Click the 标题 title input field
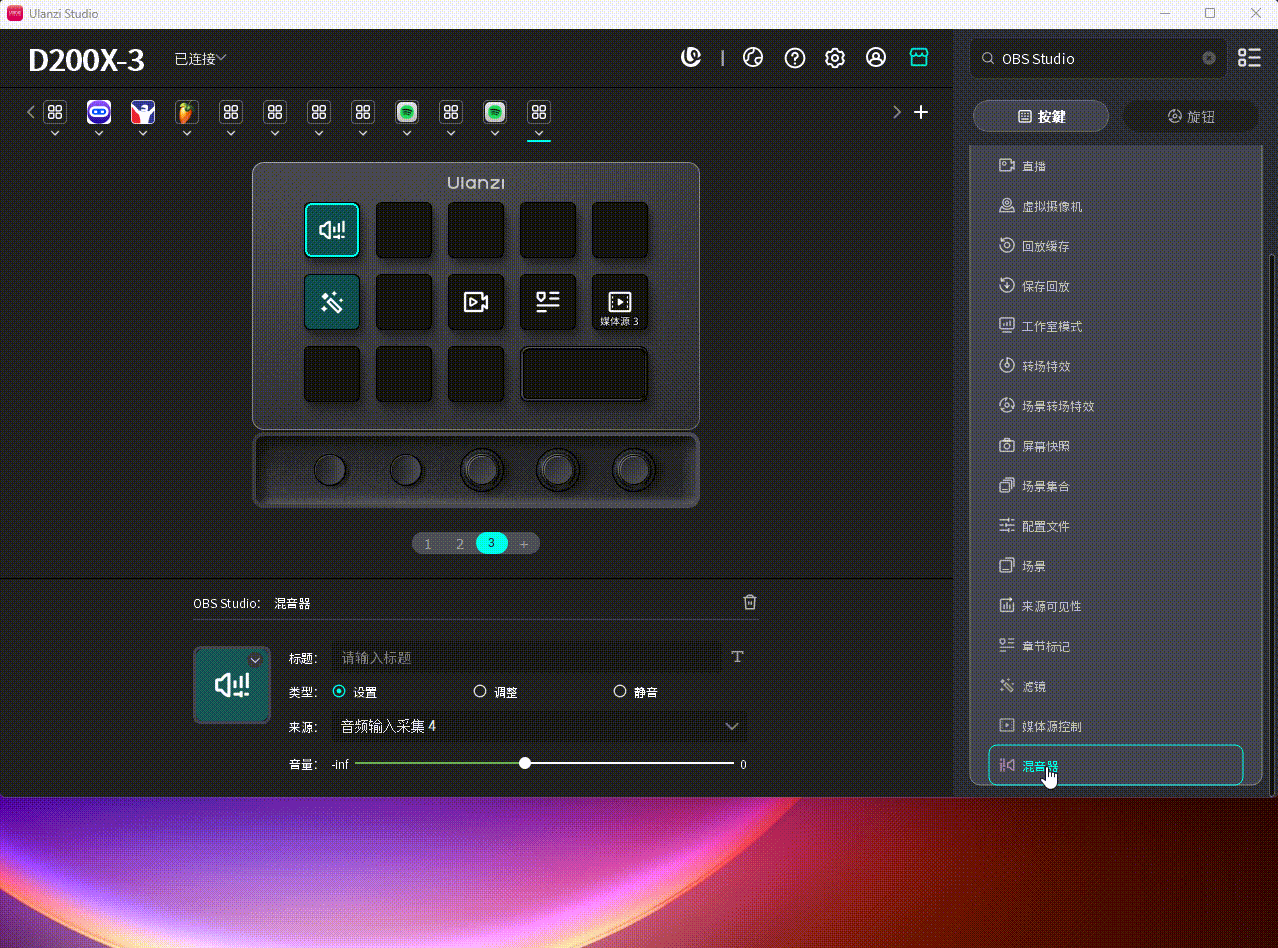1278x948 pixels. (x=526, y=657)
